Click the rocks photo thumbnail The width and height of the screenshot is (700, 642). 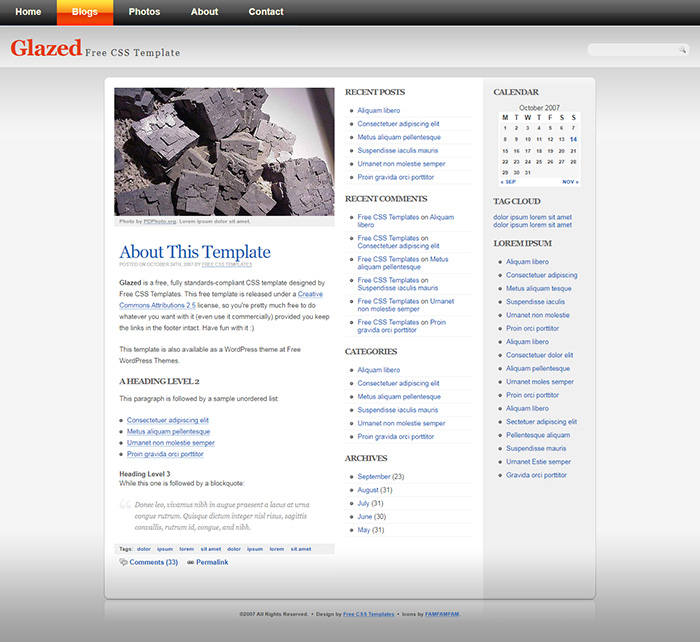224,152
